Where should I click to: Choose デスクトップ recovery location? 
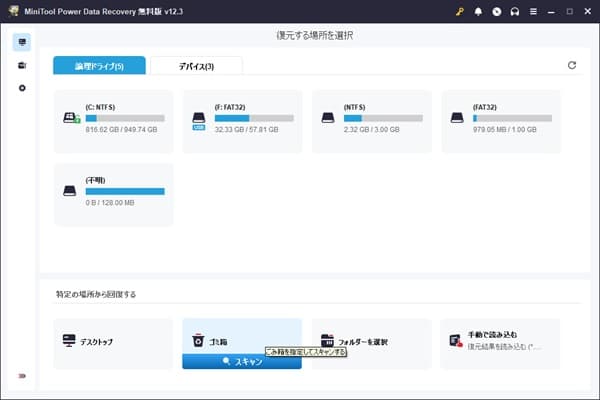(114, 343)
